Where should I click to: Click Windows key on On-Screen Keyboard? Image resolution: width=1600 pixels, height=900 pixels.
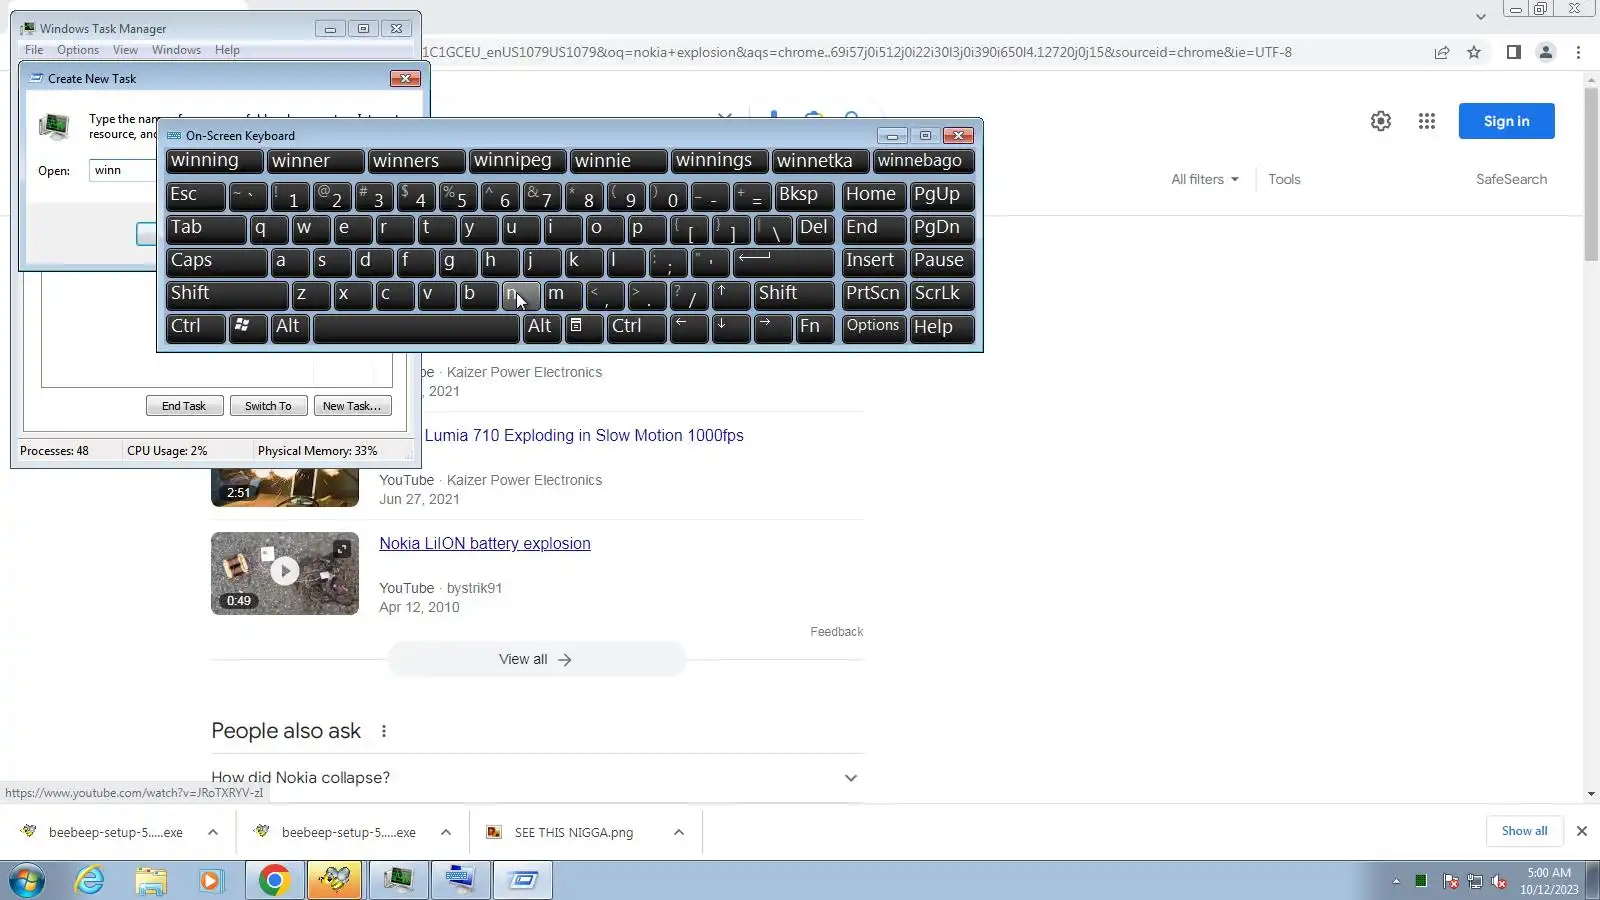[x=247, y=327]
